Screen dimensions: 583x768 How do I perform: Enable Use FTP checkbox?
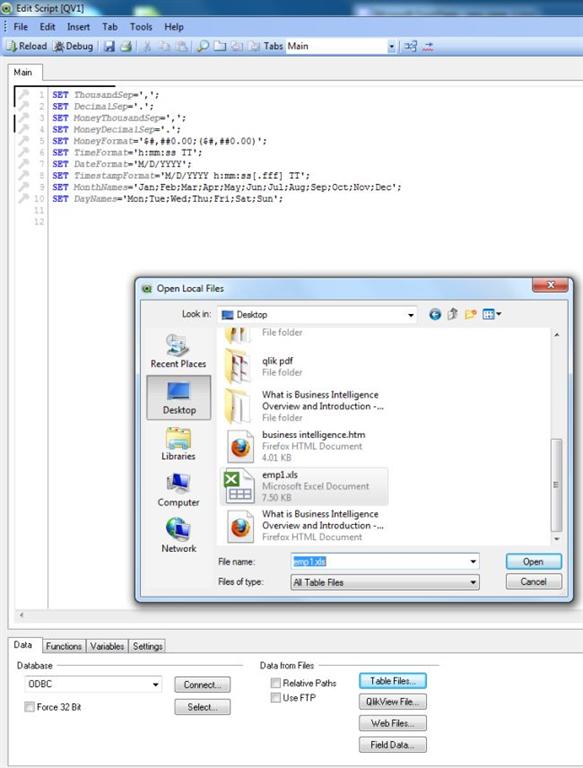pyautogui.click(x=276, y=697)
